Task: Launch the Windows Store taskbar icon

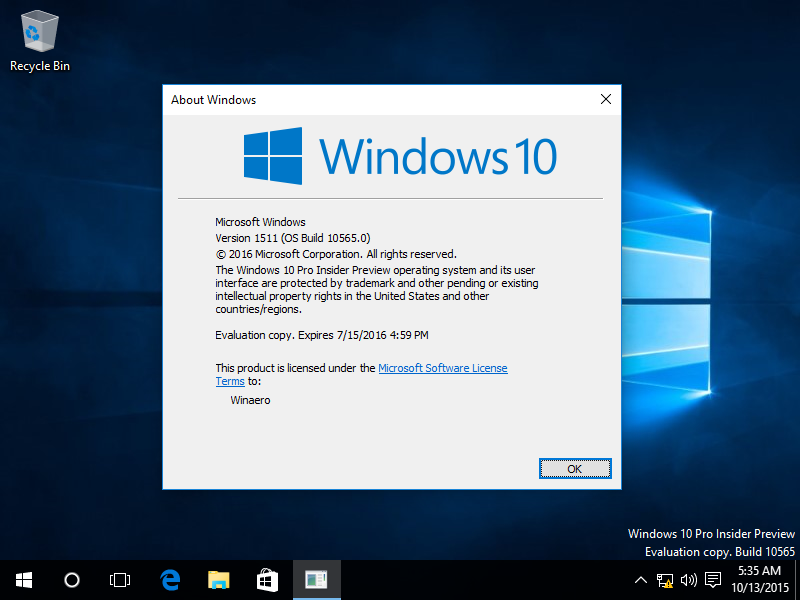Action: [x=267, y=580]
